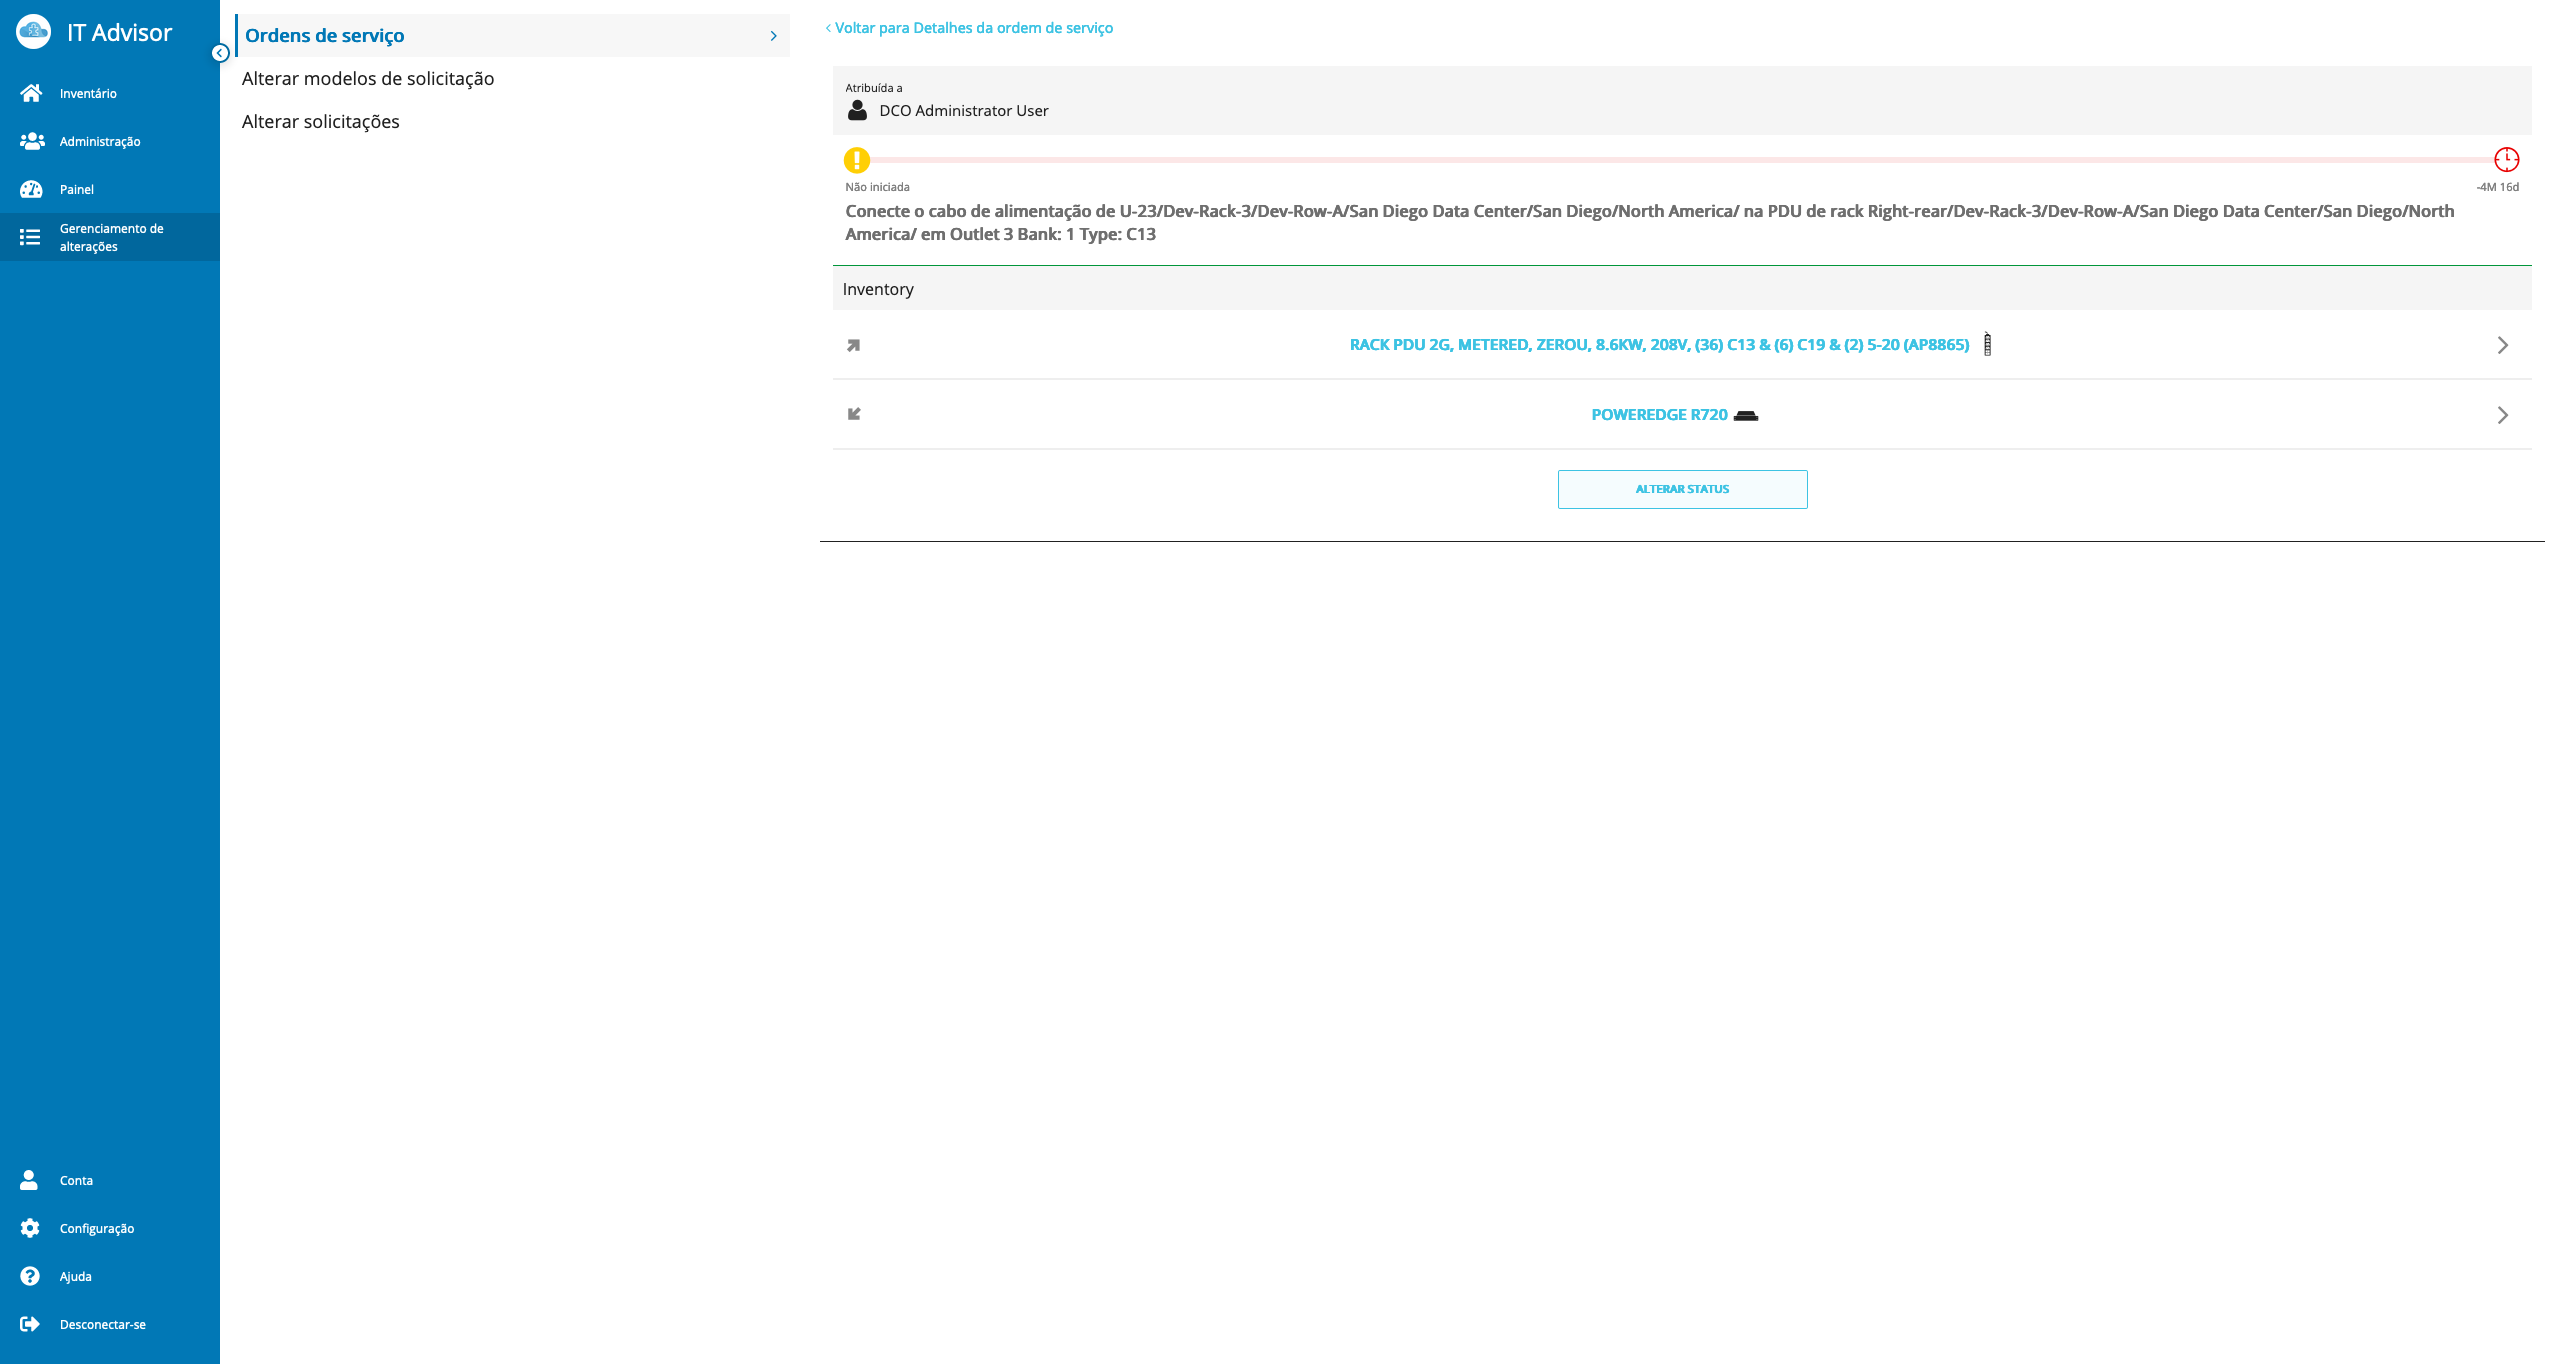Click the Desconectar-se sign-out icon

tap(30, 1324)
